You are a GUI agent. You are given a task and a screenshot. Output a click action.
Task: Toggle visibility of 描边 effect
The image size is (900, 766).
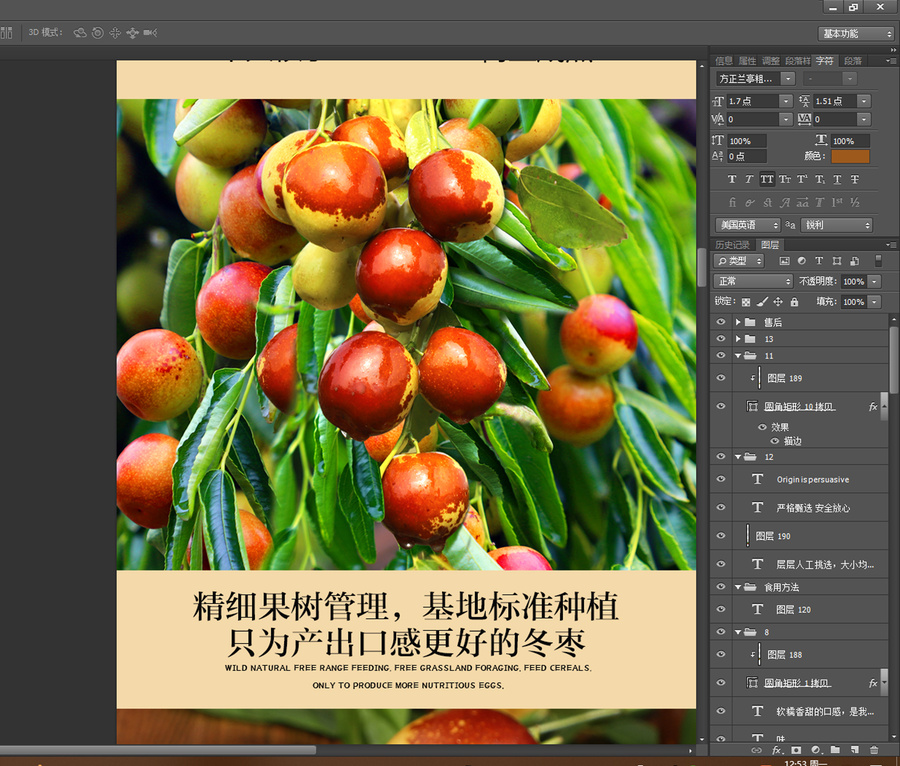774,441
